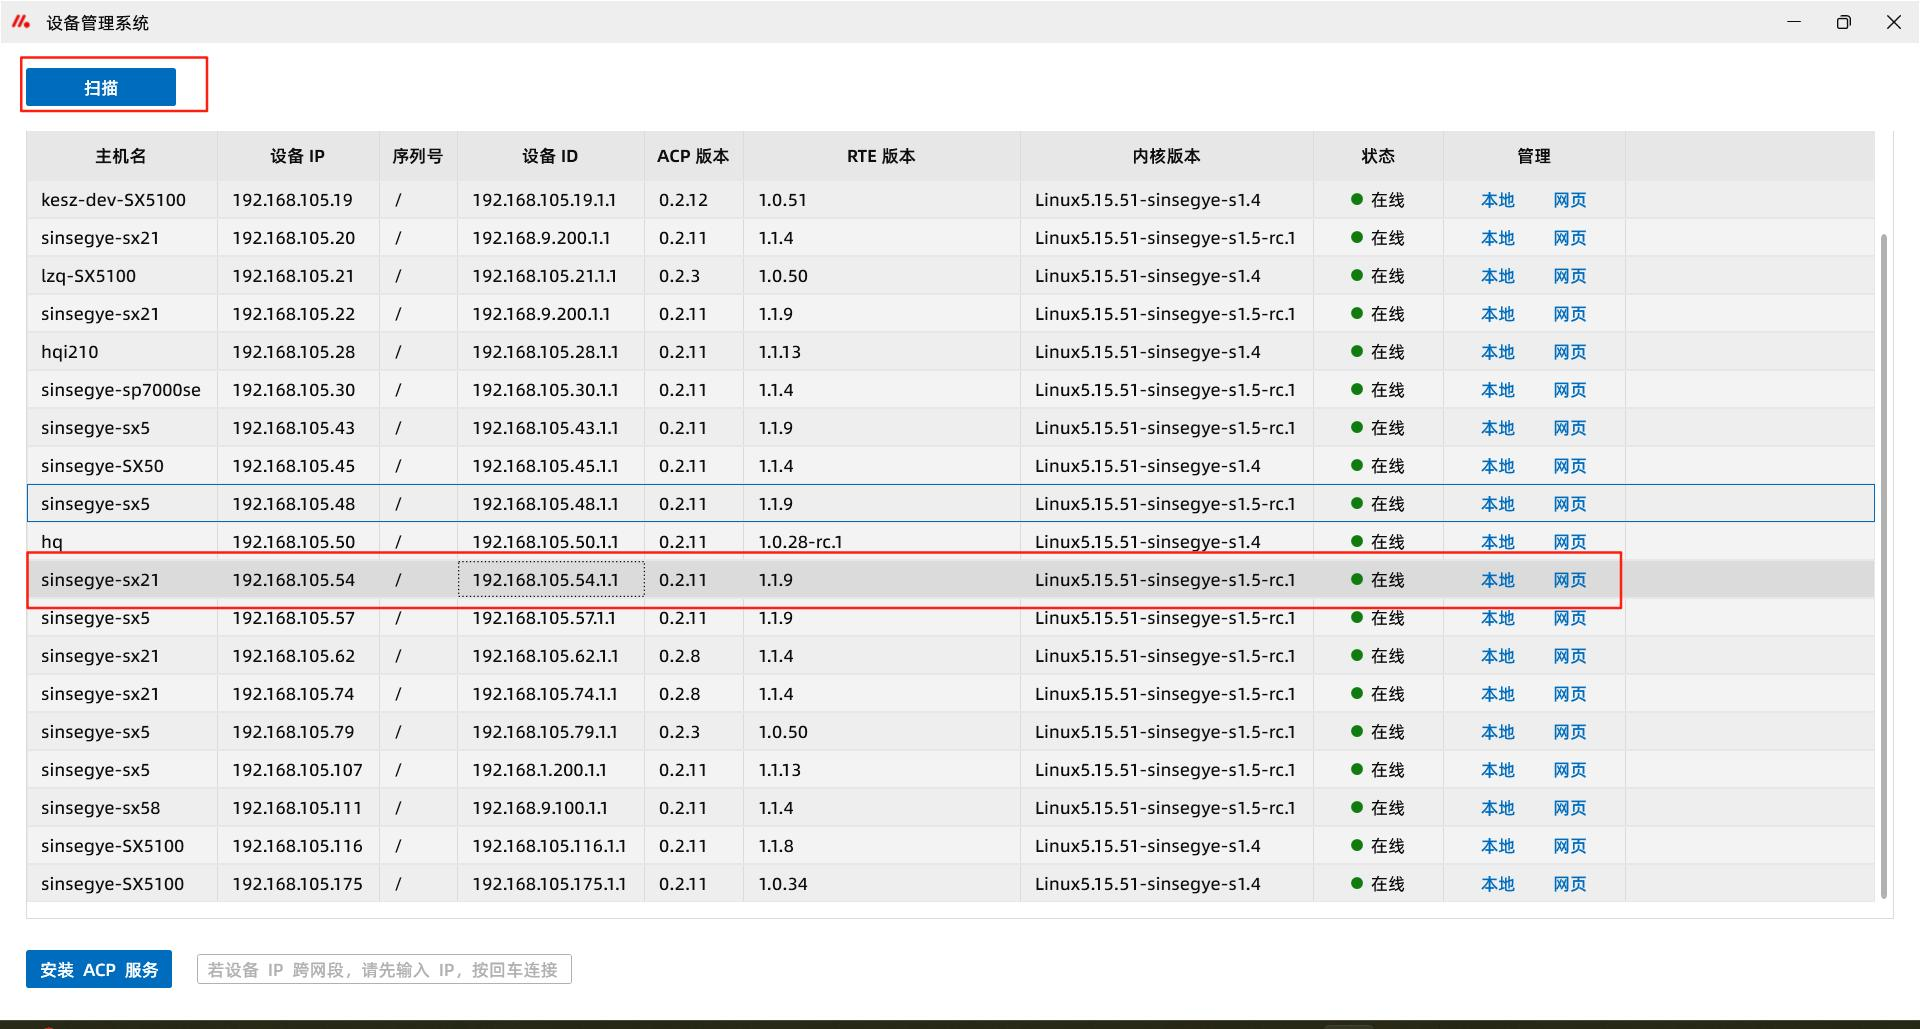This screenshot has height=1029, width=1920.
Task: Open 本地 for sinsegye-sp7000se
Action: (1498, 390)
